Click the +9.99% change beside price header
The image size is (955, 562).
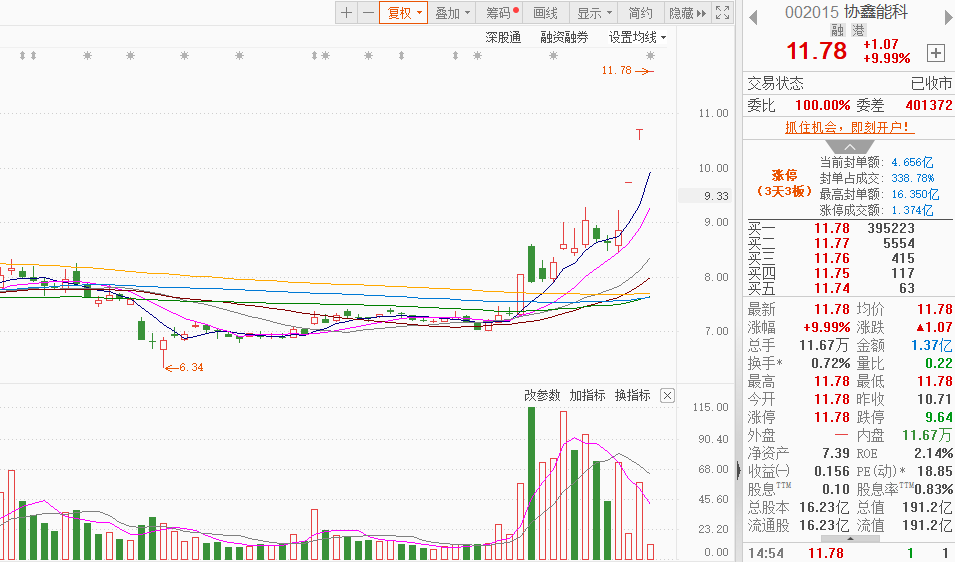coord(887,58)
